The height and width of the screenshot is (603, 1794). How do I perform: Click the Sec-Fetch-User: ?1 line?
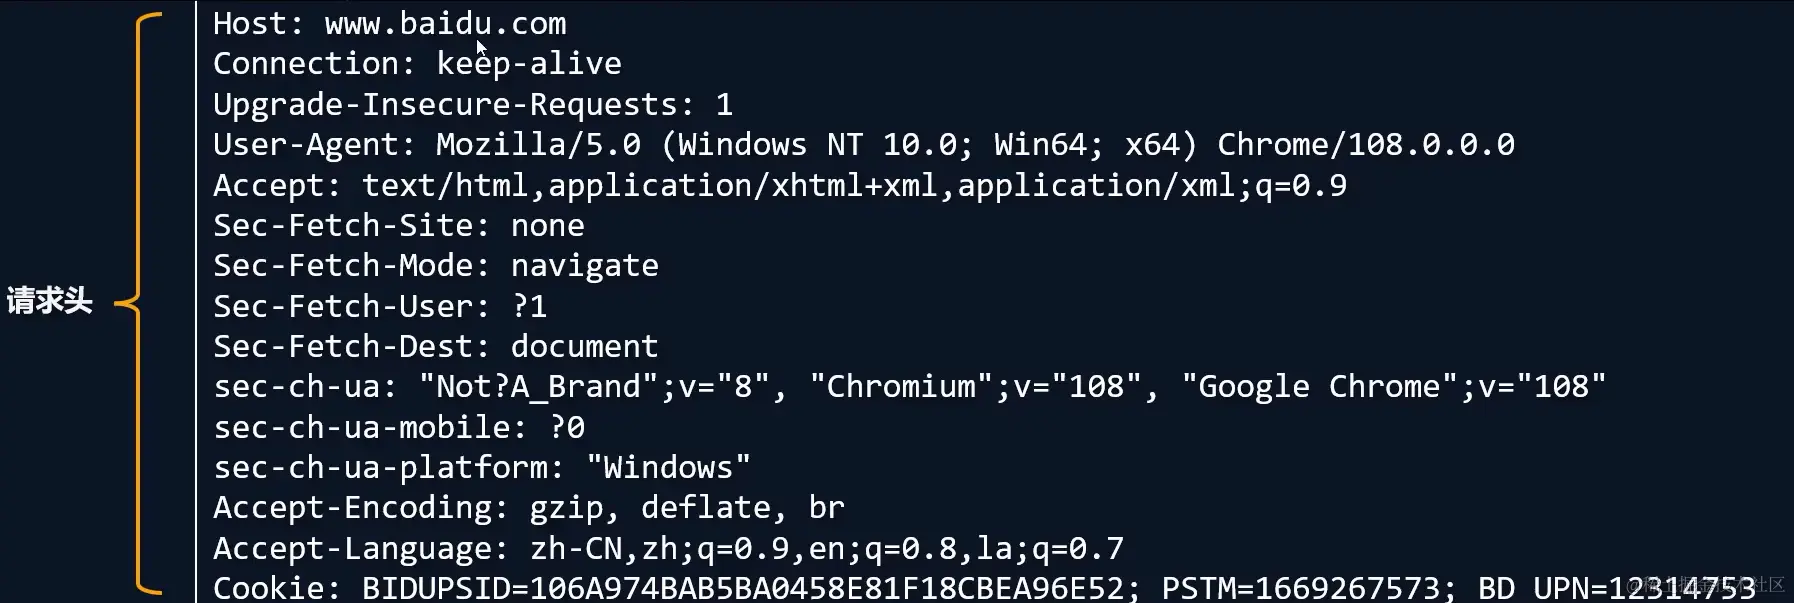coord(380,306)
